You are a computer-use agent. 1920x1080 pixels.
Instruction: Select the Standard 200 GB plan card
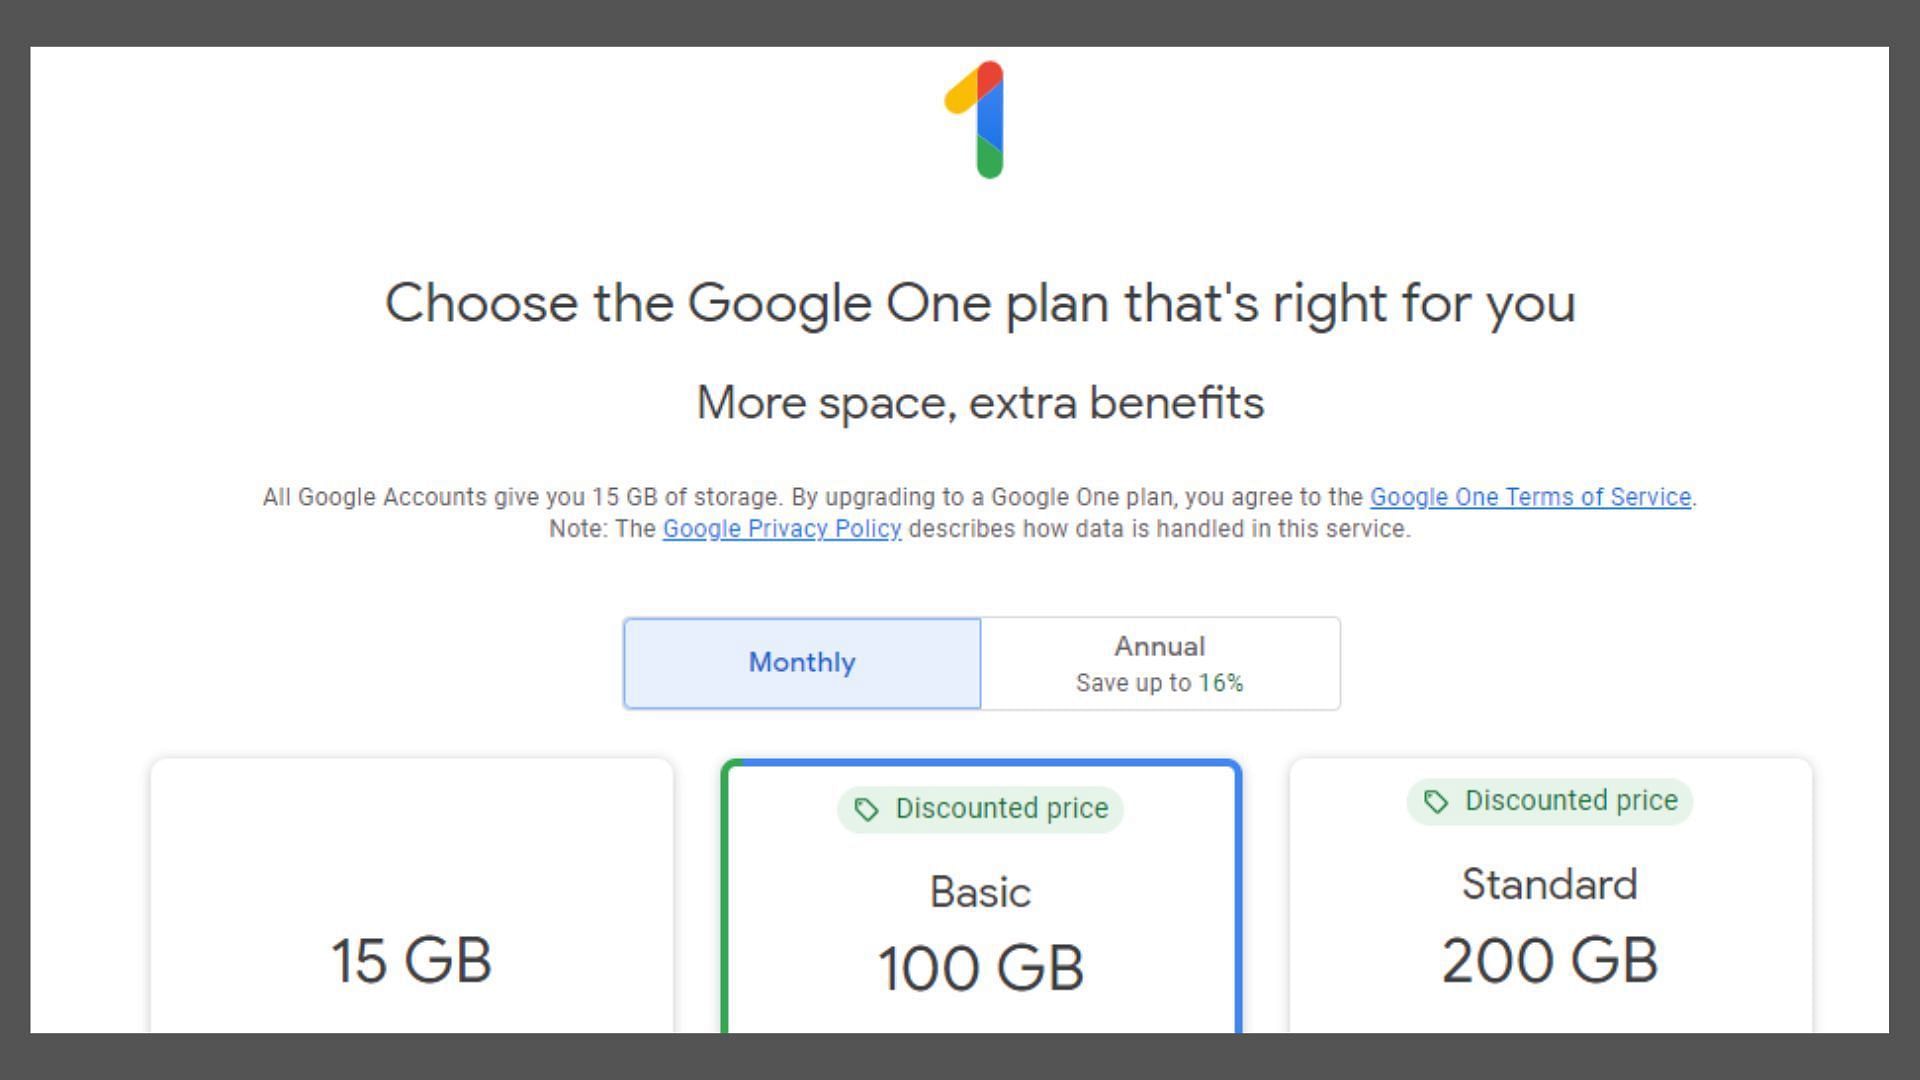tap(1550, 896)
